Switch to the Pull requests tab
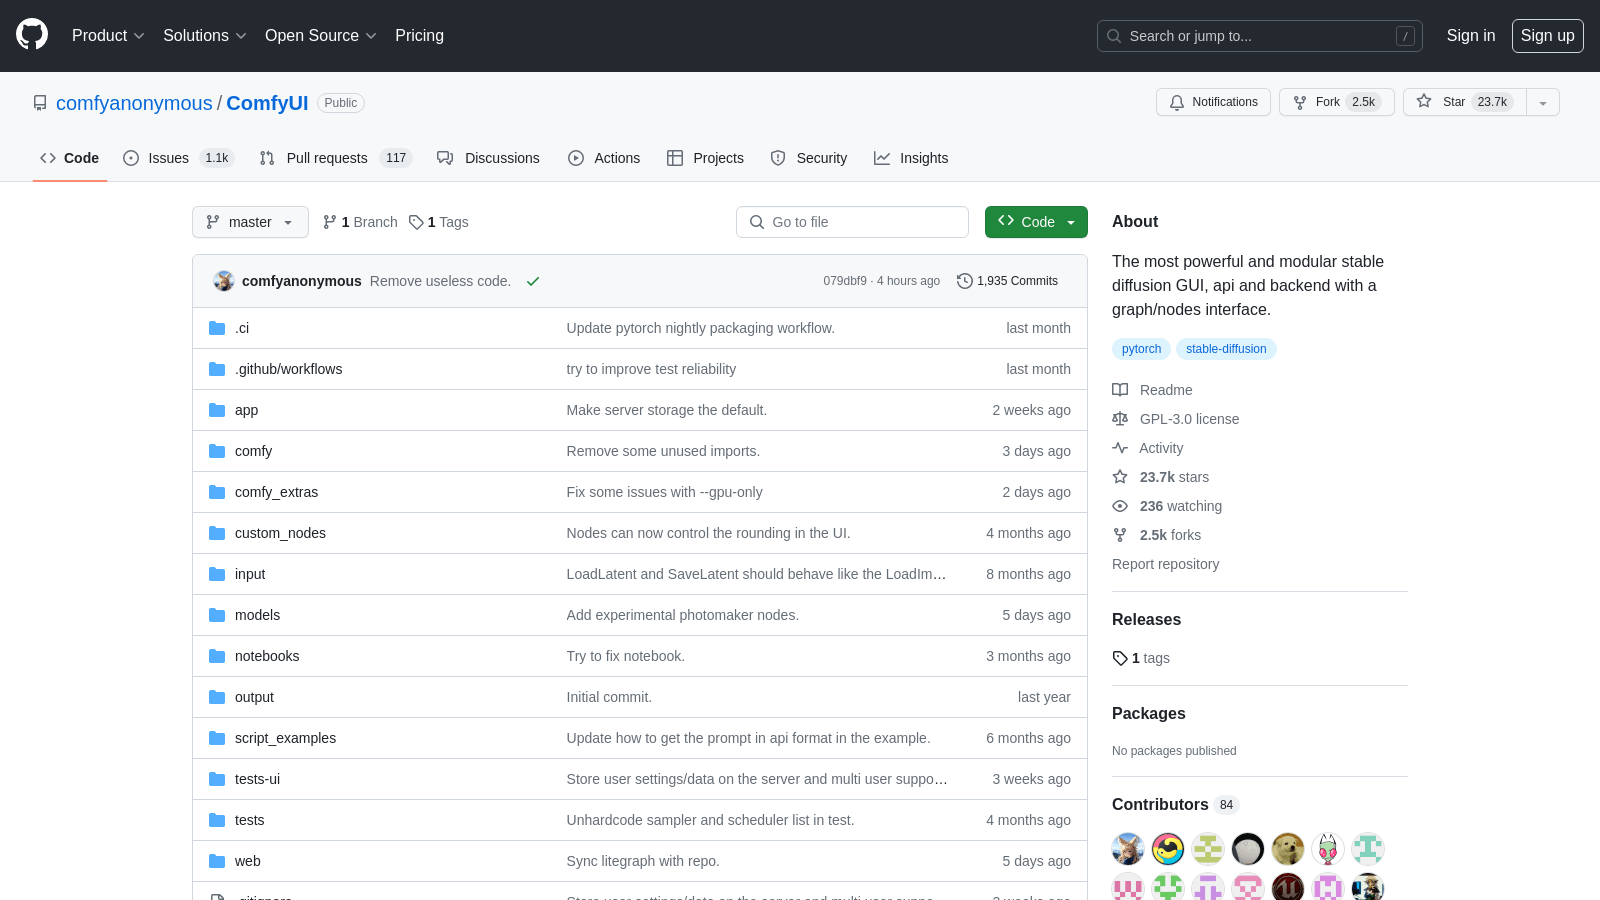The image size is (1600, 900). [x=335, y=158]
